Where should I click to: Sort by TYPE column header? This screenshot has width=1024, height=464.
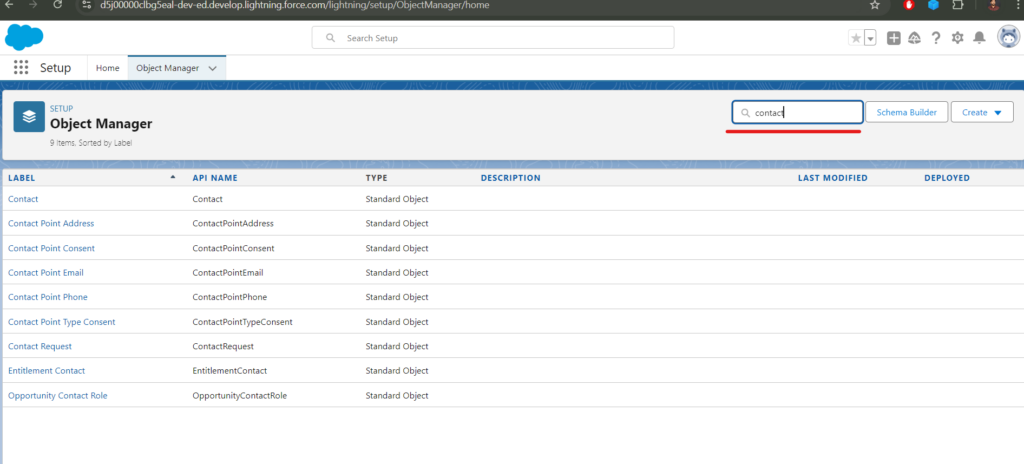(376, 178)
